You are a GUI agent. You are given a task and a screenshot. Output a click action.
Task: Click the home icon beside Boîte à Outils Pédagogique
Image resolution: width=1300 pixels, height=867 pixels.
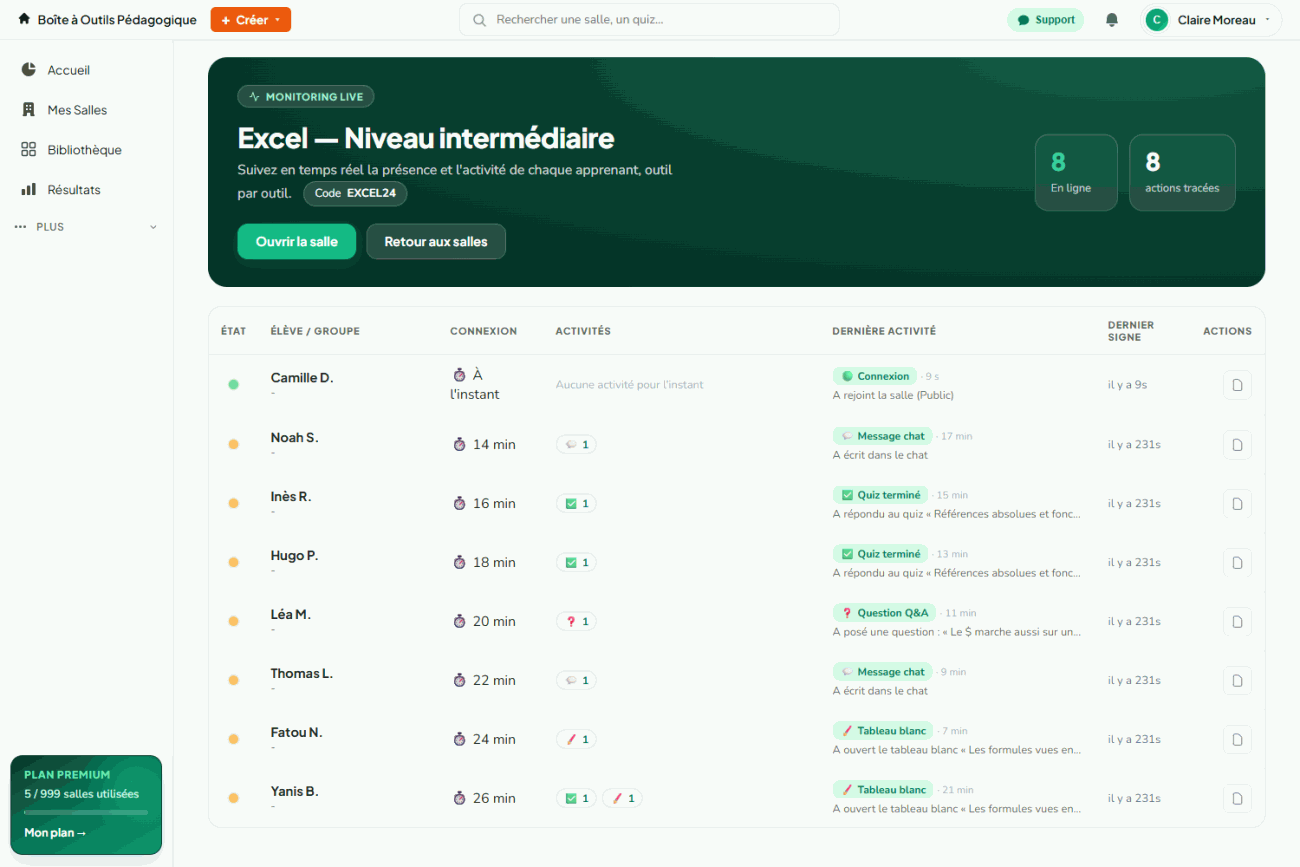(24, 19)
